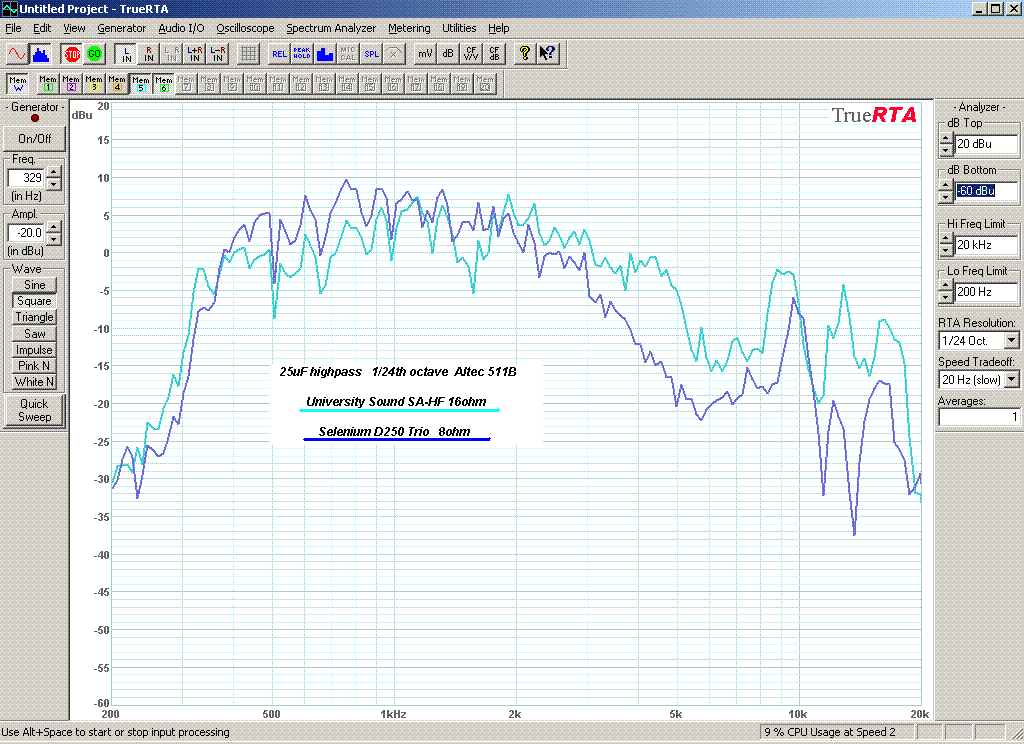Click the Hi Freq Limit 20 kHz field
This screenshot has height=744, width=1024.
coord(986,245)
